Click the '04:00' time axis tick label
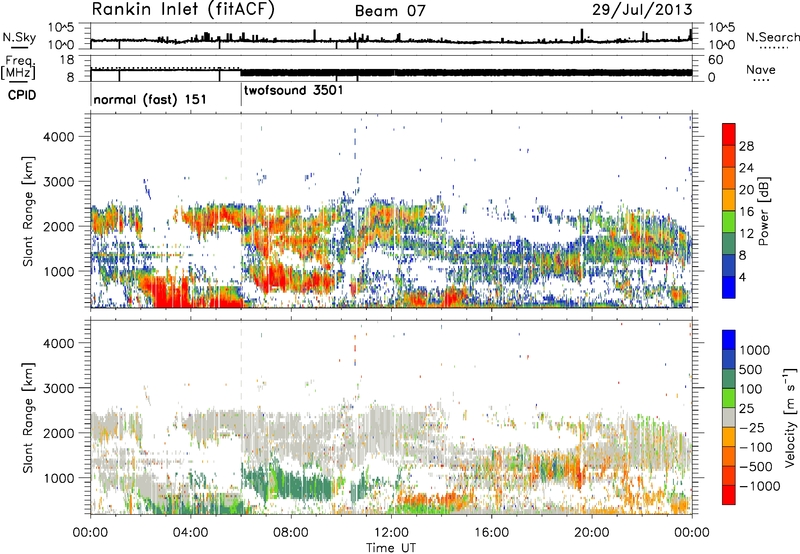Viewport: 800px width, 554px height. click(x=190, y=533)
